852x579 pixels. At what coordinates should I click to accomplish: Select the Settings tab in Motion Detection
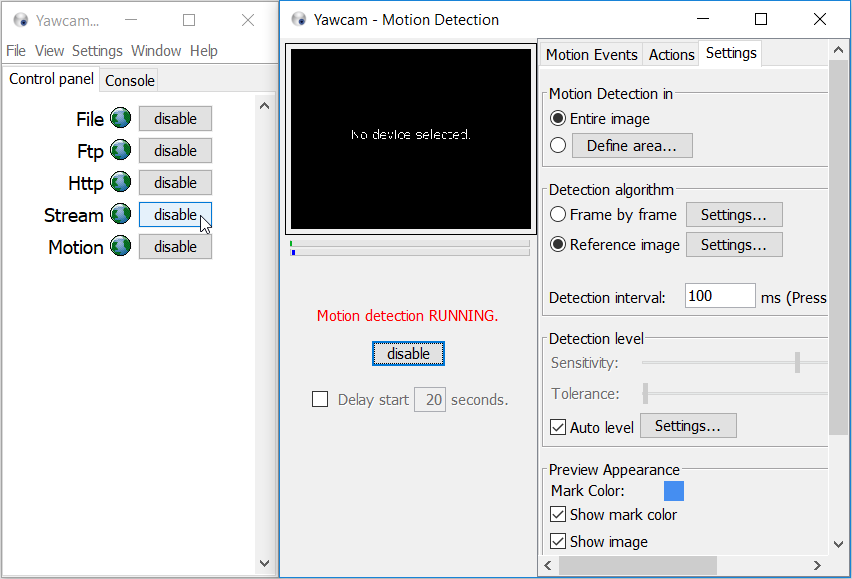pyautogui.click(x=731, y=53)
